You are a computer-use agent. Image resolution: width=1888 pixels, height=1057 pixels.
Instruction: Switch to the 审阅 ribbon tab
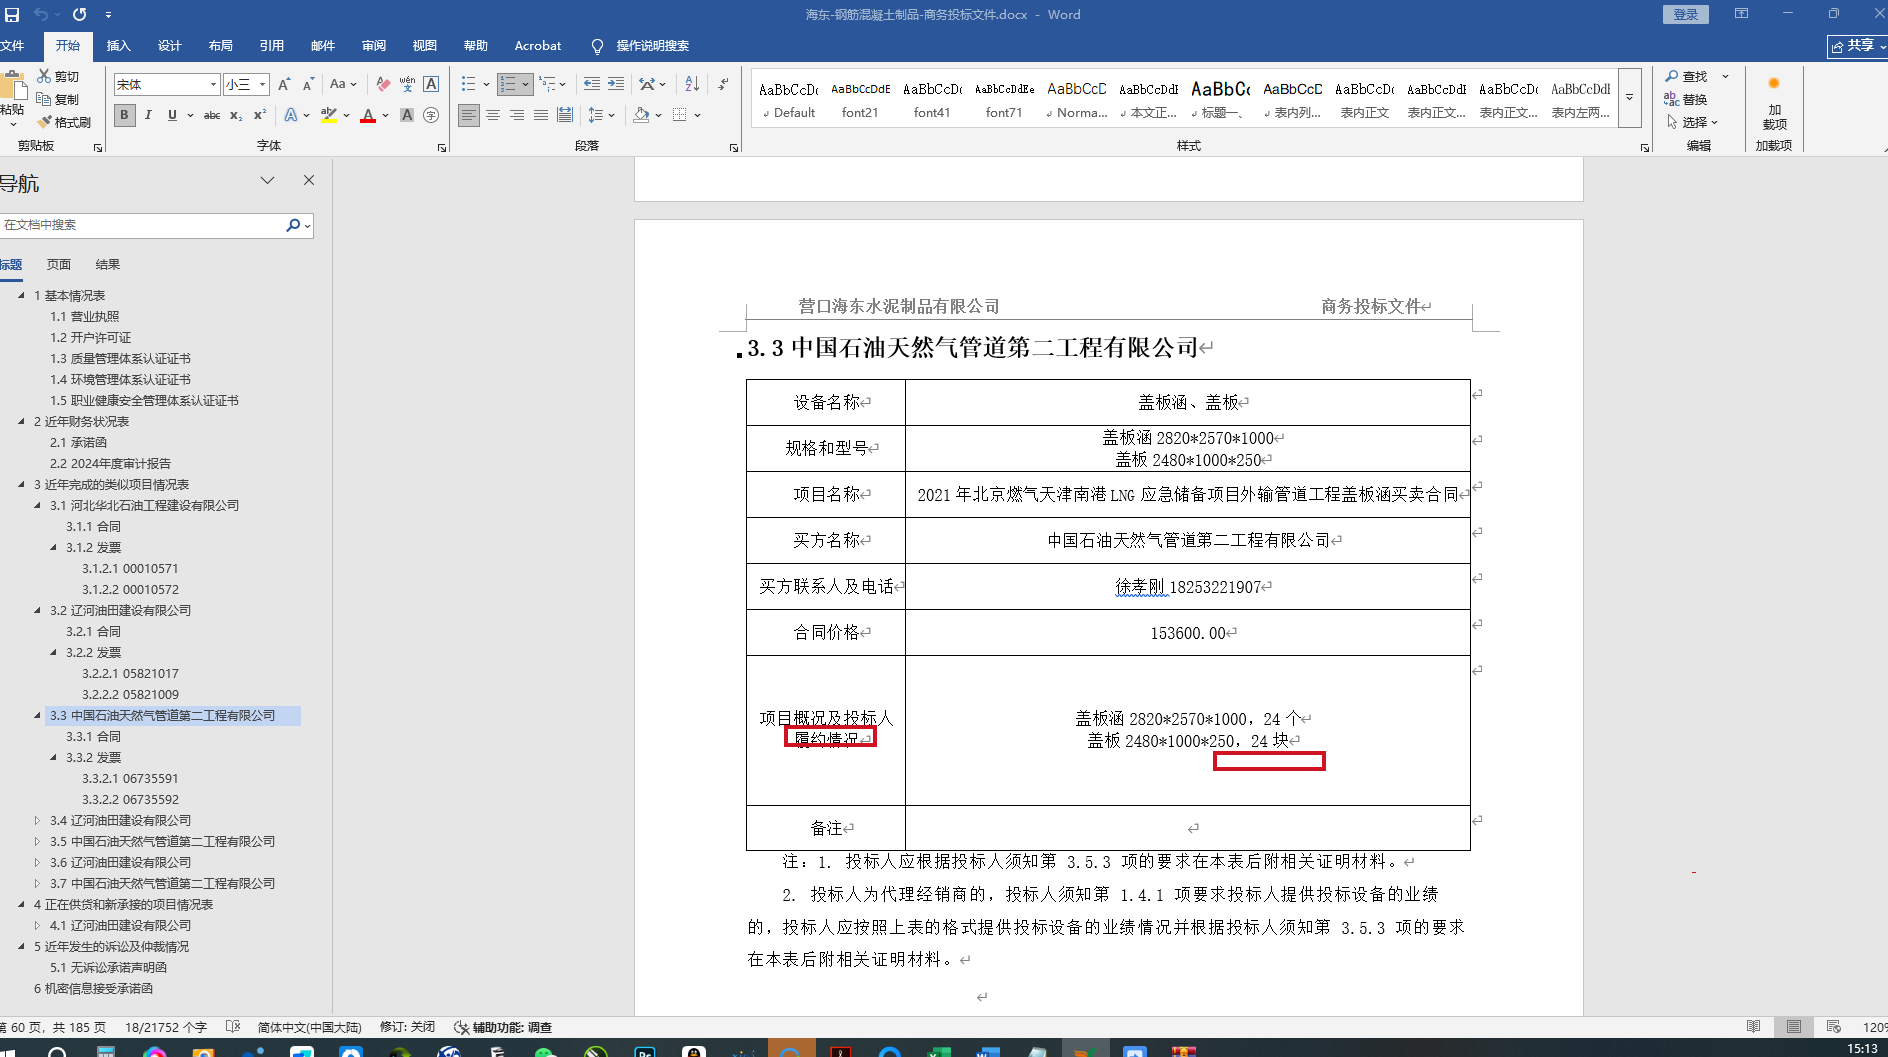click(374, 46)
